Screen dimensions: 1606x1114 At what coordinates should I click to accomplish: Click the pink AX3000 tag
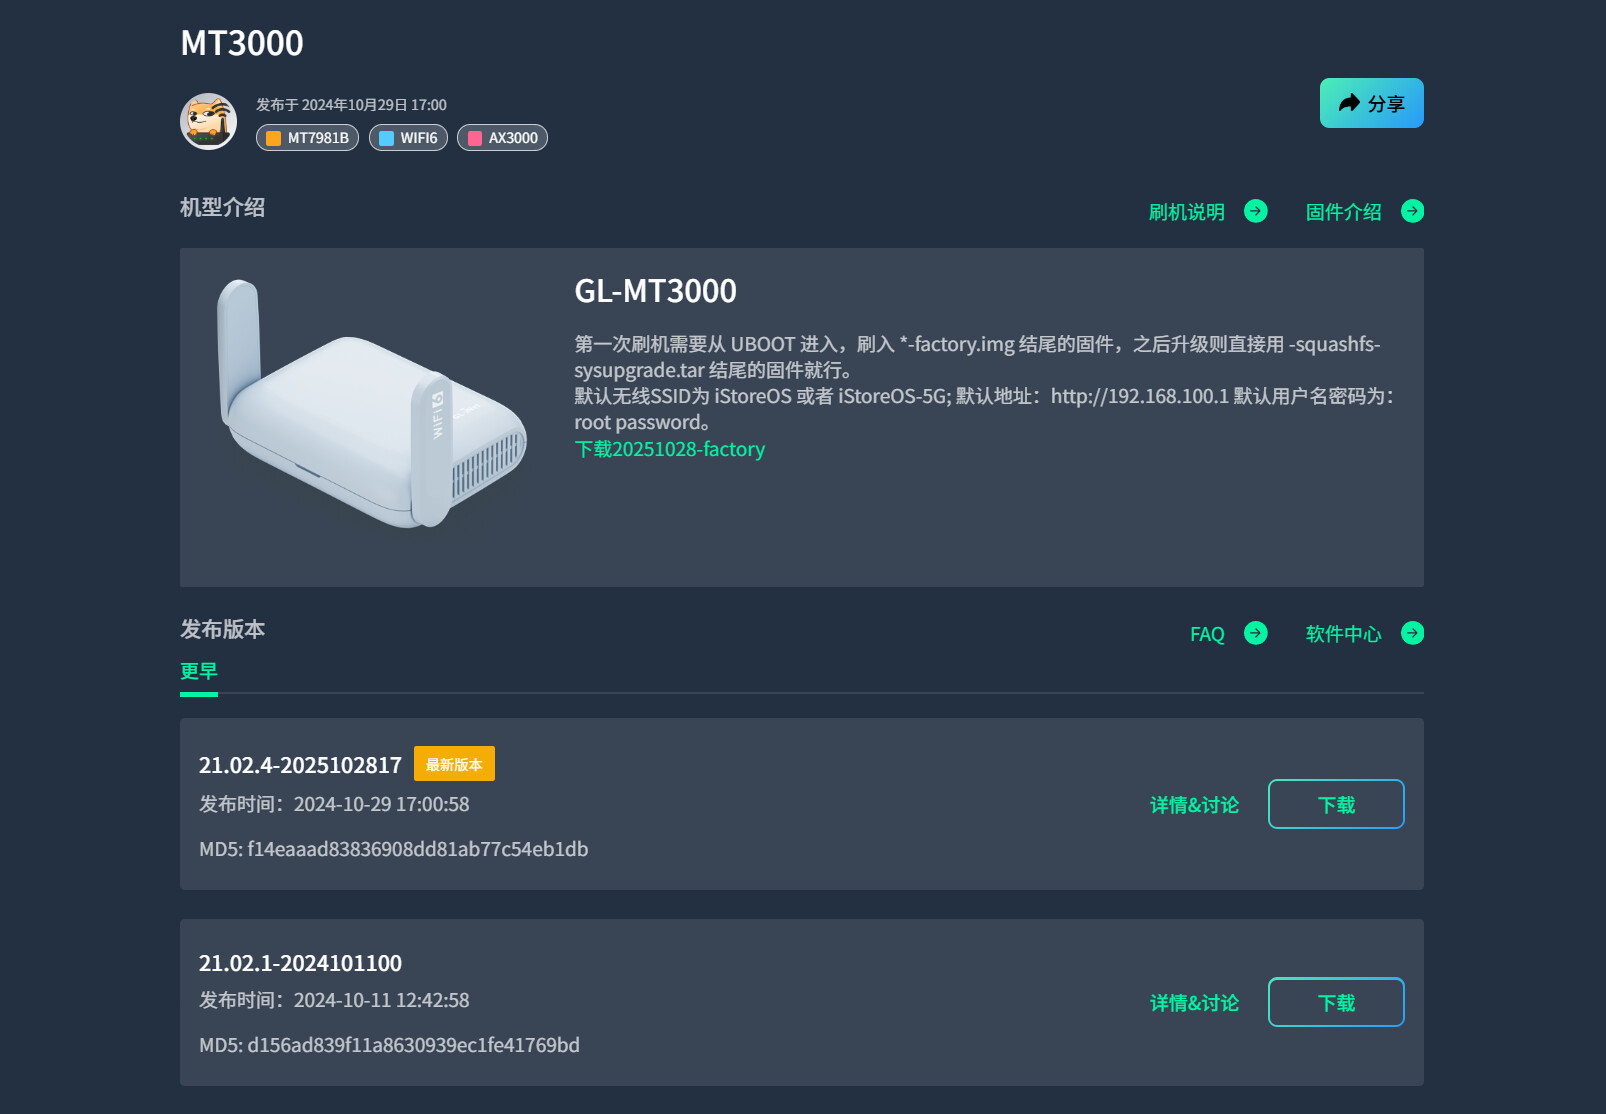[502, 138]
